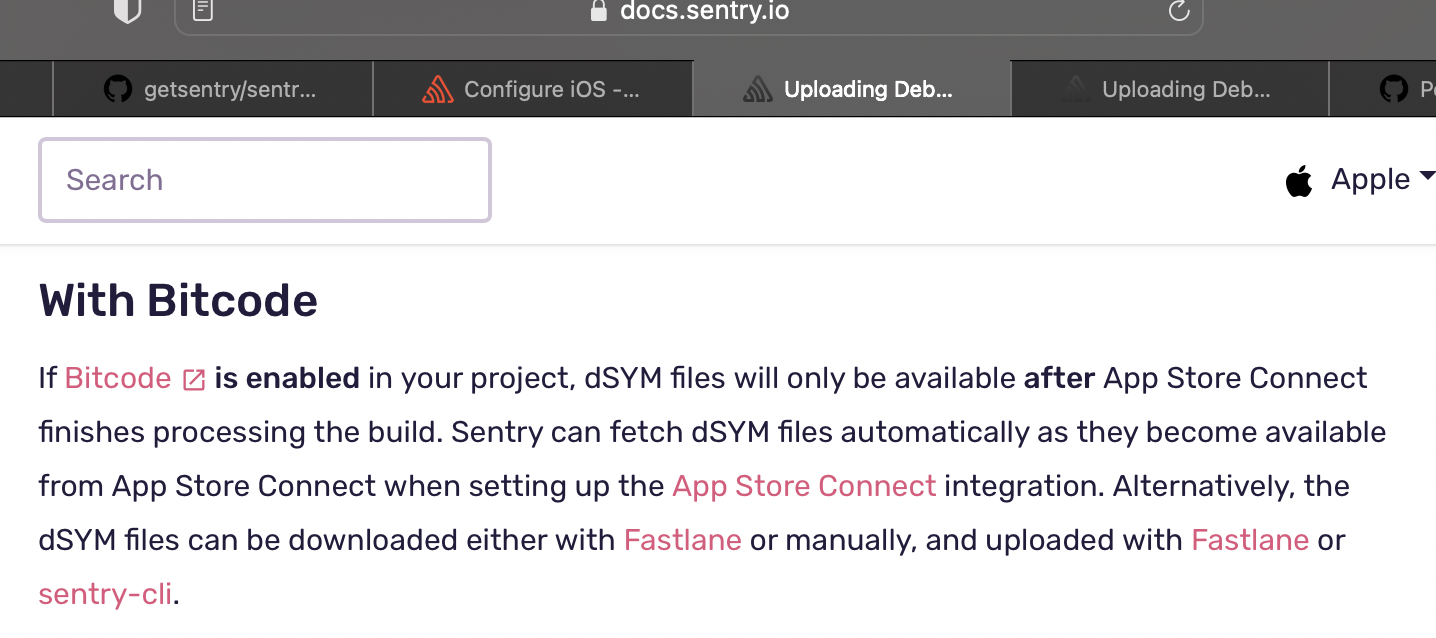Expand the chevron next to Apple
1436x638 pixels.
1428,176
